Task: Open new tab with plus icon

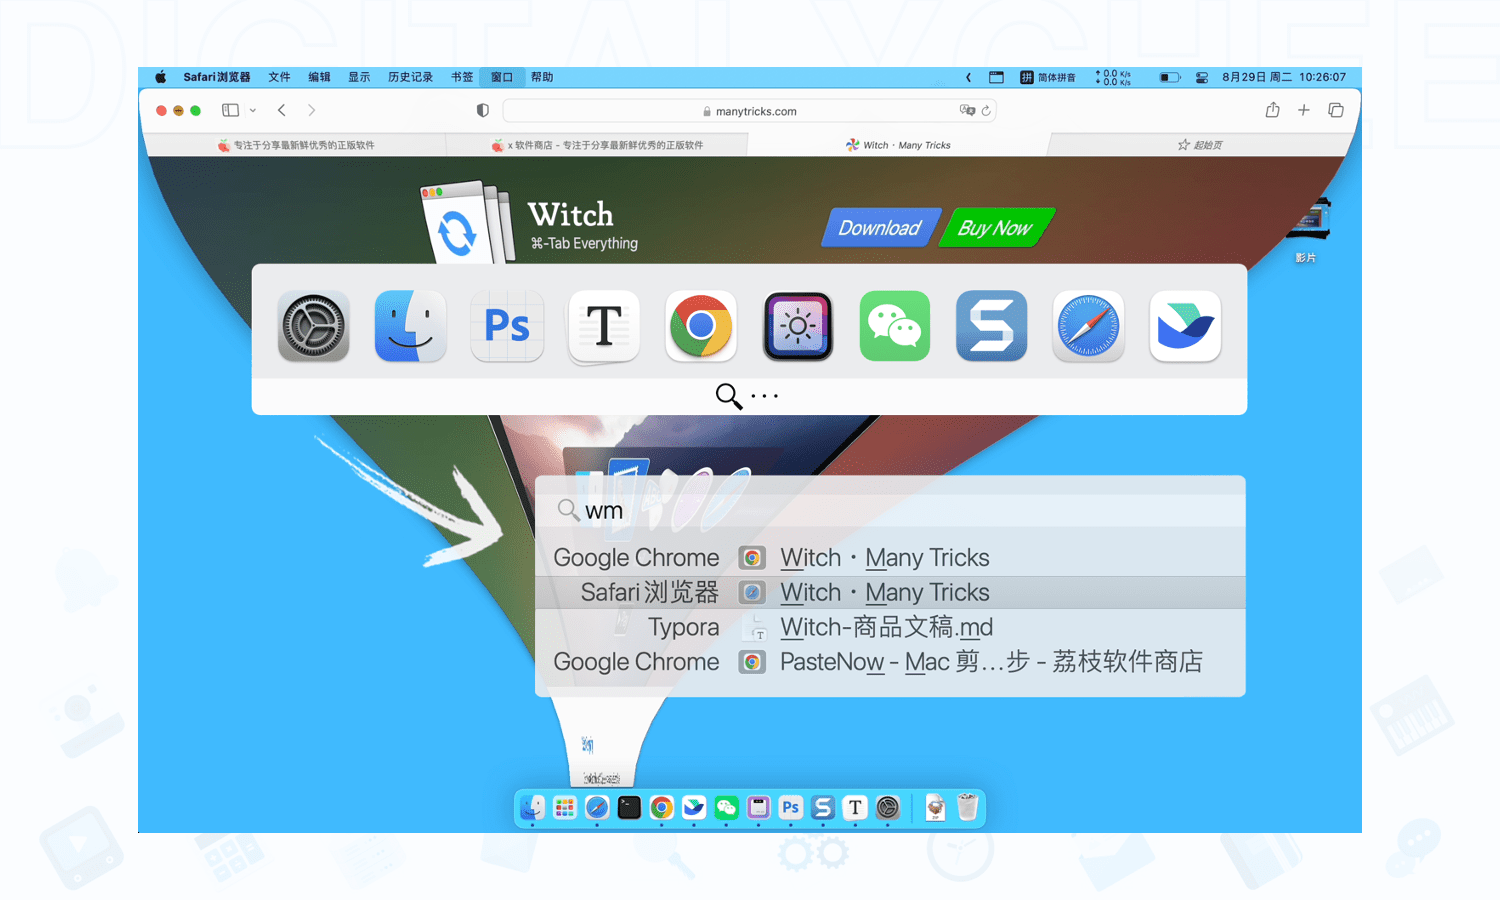Action: coord(1304,111)
